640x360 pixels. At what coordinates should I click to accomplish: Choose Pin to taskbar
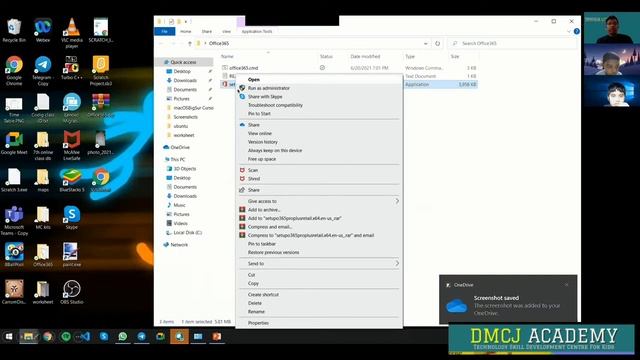[262, 244]
